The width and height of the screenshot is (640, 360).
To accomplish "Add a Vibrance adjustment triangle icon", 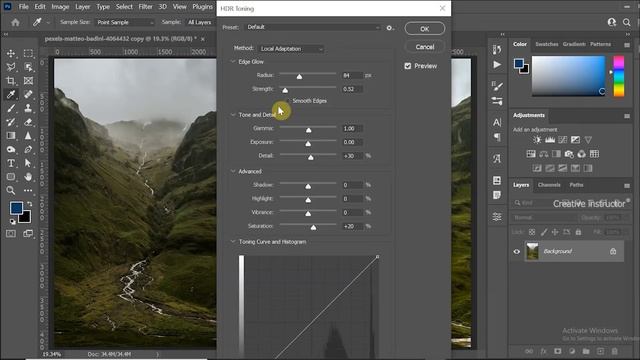I will [x=588, y=140].
